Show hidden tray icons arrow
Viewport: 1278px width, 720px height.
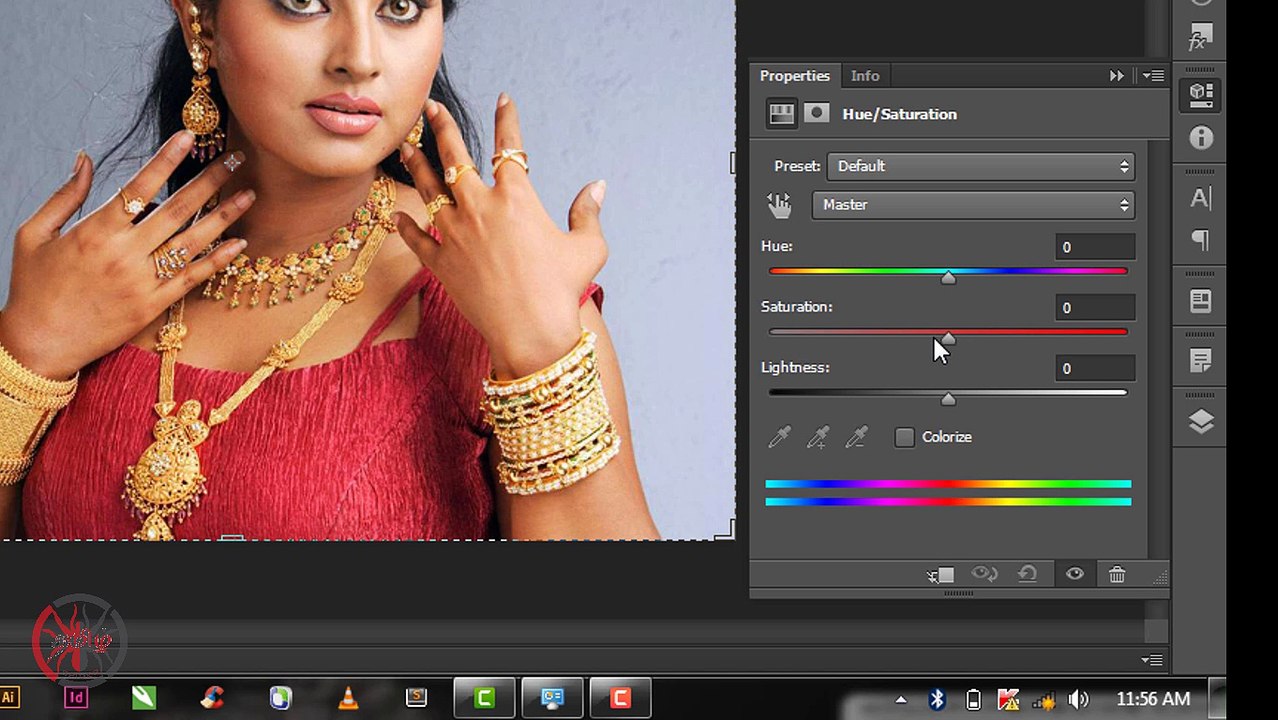coord(901,699)
